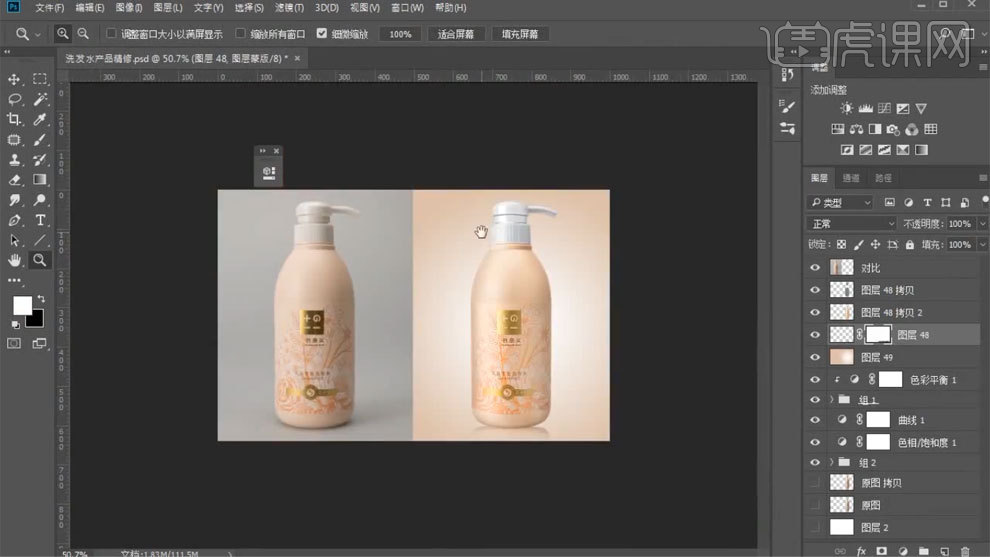Add a Levels adjustment
This screenshot has height=557, width=990.
click(866, 109)
